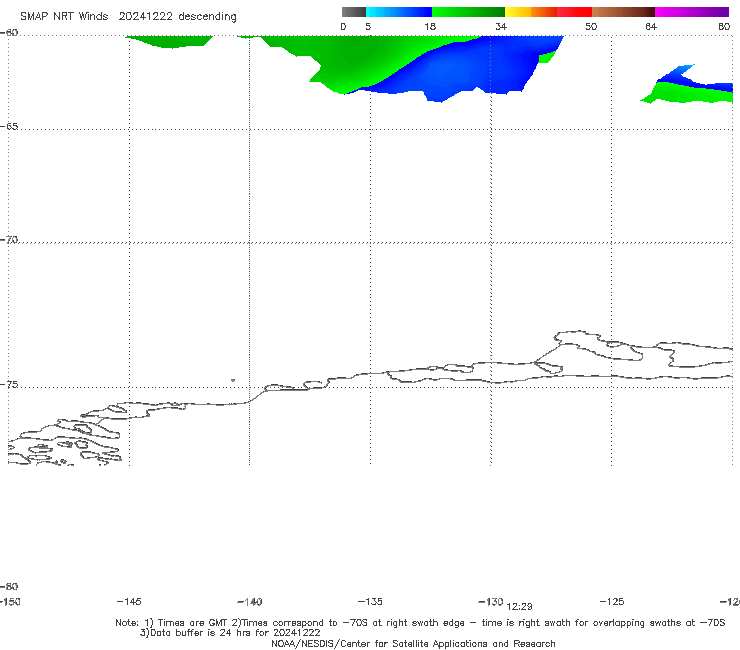Click the small island dot near -140, -75

[233, 380]
